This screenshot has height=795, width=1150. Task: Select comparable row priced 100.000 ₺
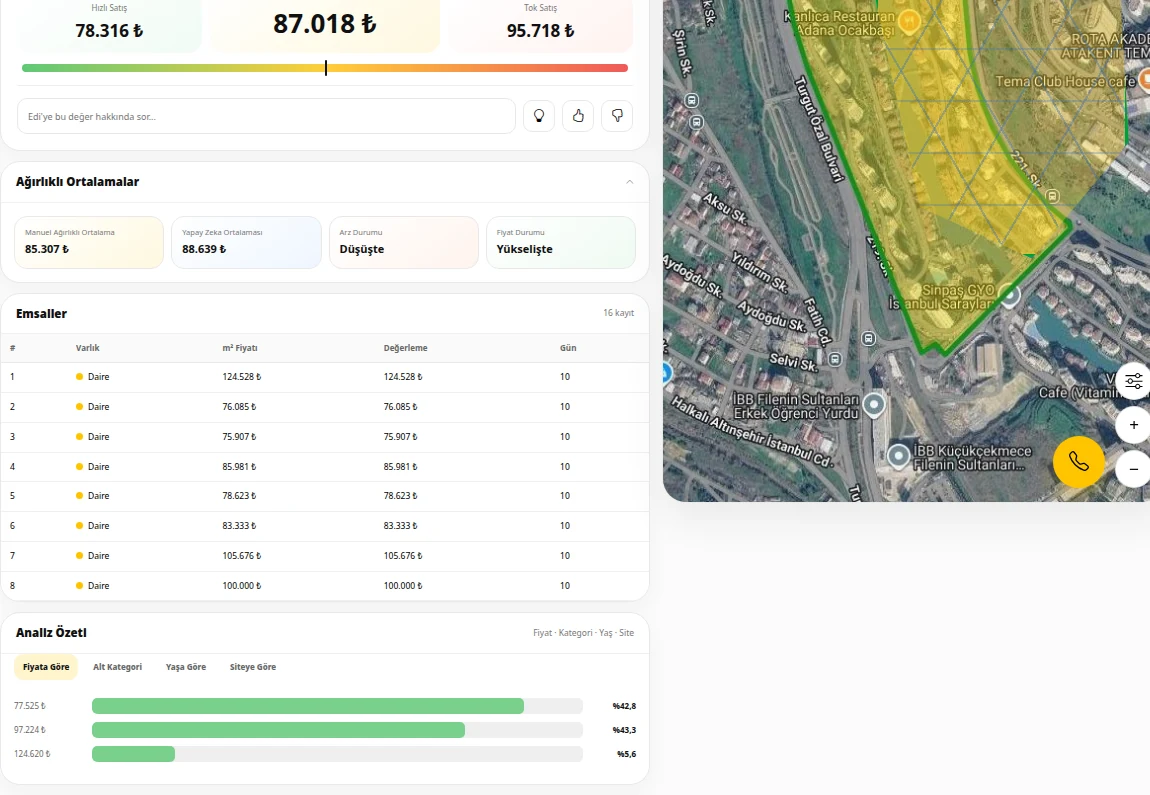pyautogui.click(x=325, y=586)
